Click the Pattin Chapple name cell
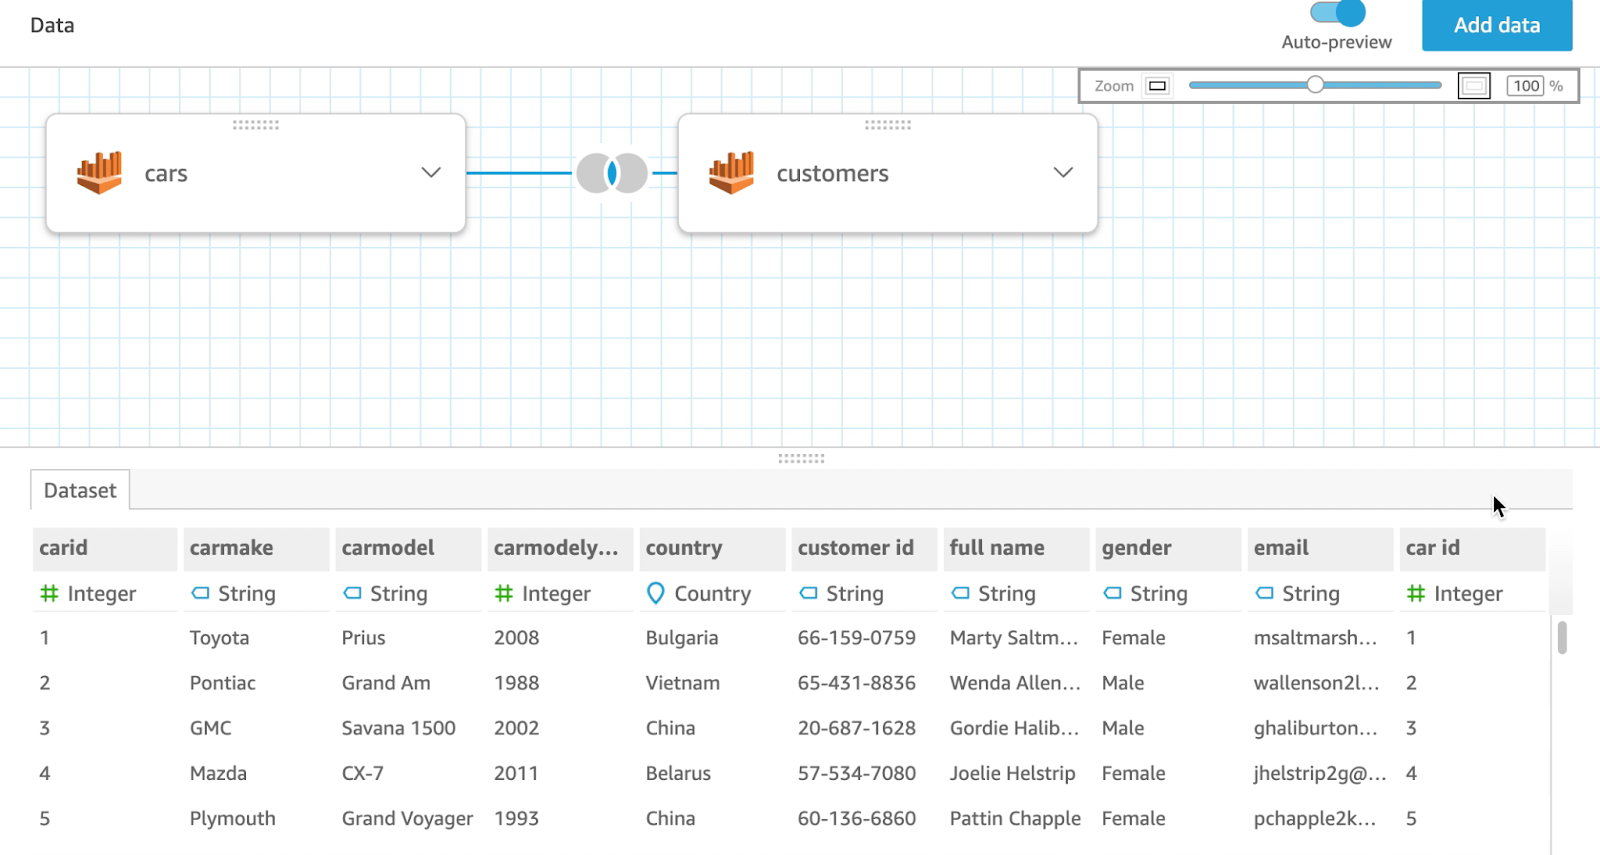1600x855 pixels. 1016,818
